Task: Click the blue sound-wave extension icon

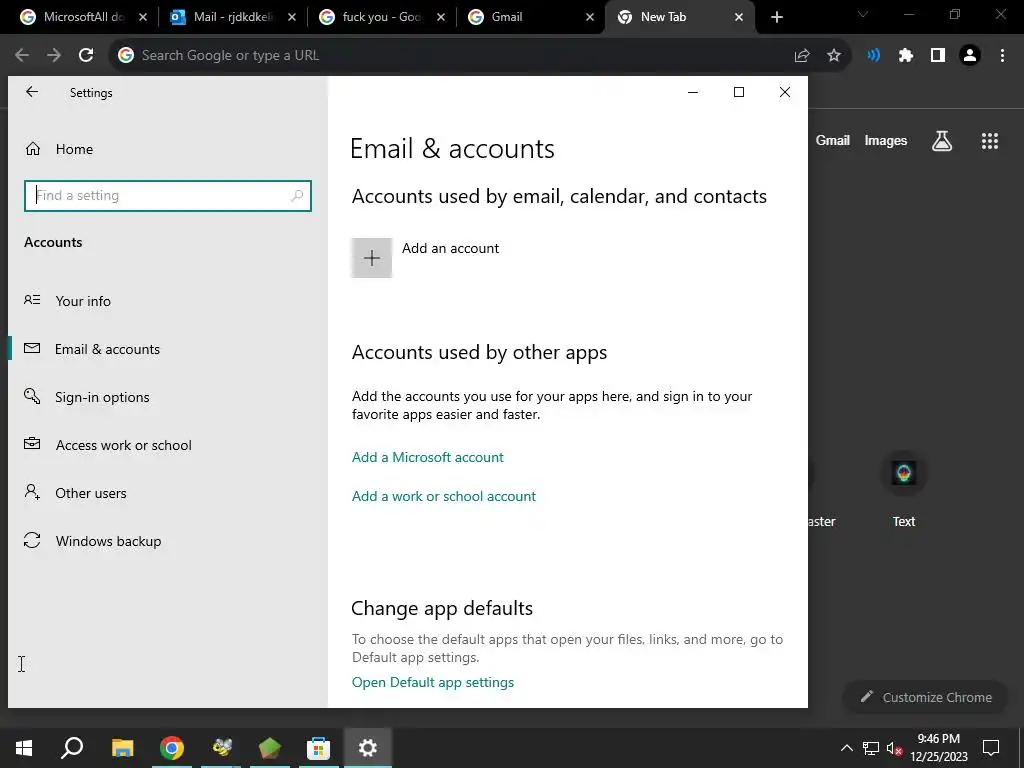Action: tap(873, 56)
